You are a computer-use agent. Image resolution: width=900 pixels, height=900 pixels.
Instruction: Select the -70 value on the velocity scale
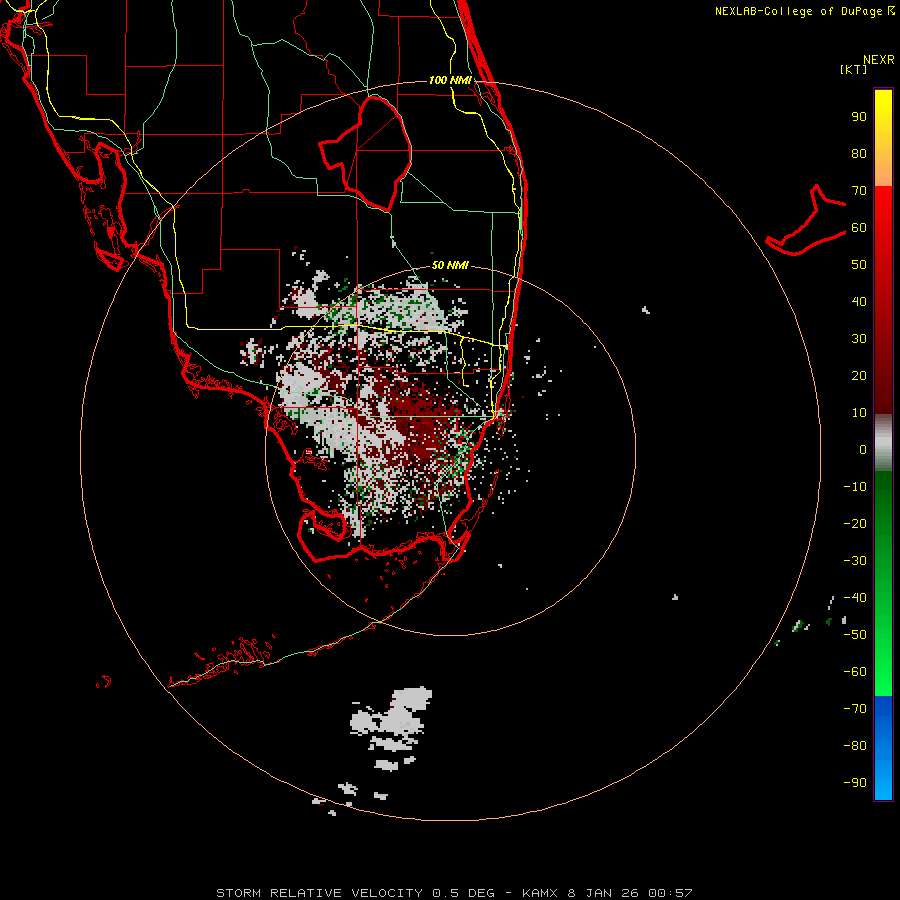855,708
